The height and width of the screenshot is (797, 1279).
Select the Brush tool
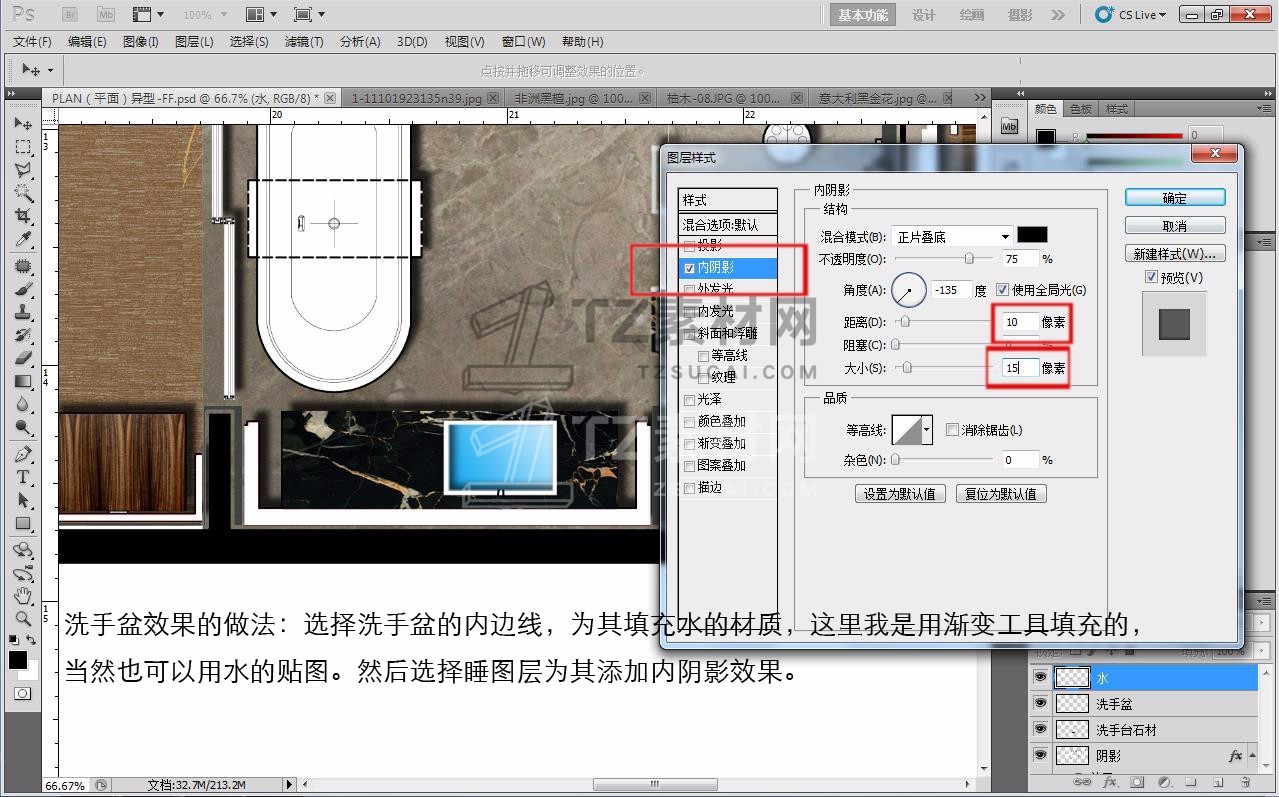pos(22,290)
